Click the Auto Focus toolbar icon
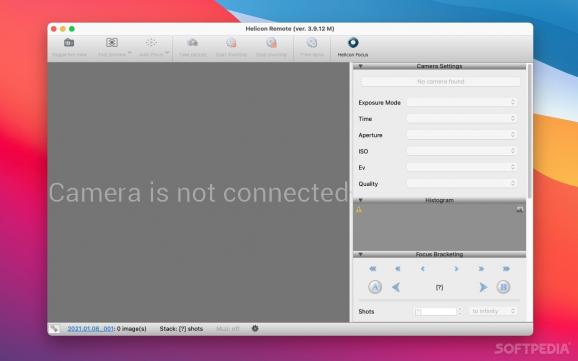Screen dimensions: 578x361 tap(151, 43)
